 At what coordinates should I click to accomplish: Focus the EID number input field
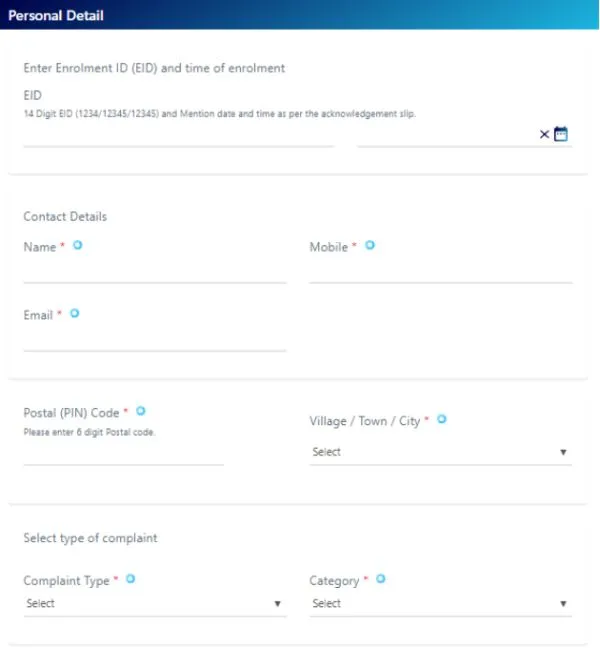[178, 135]
